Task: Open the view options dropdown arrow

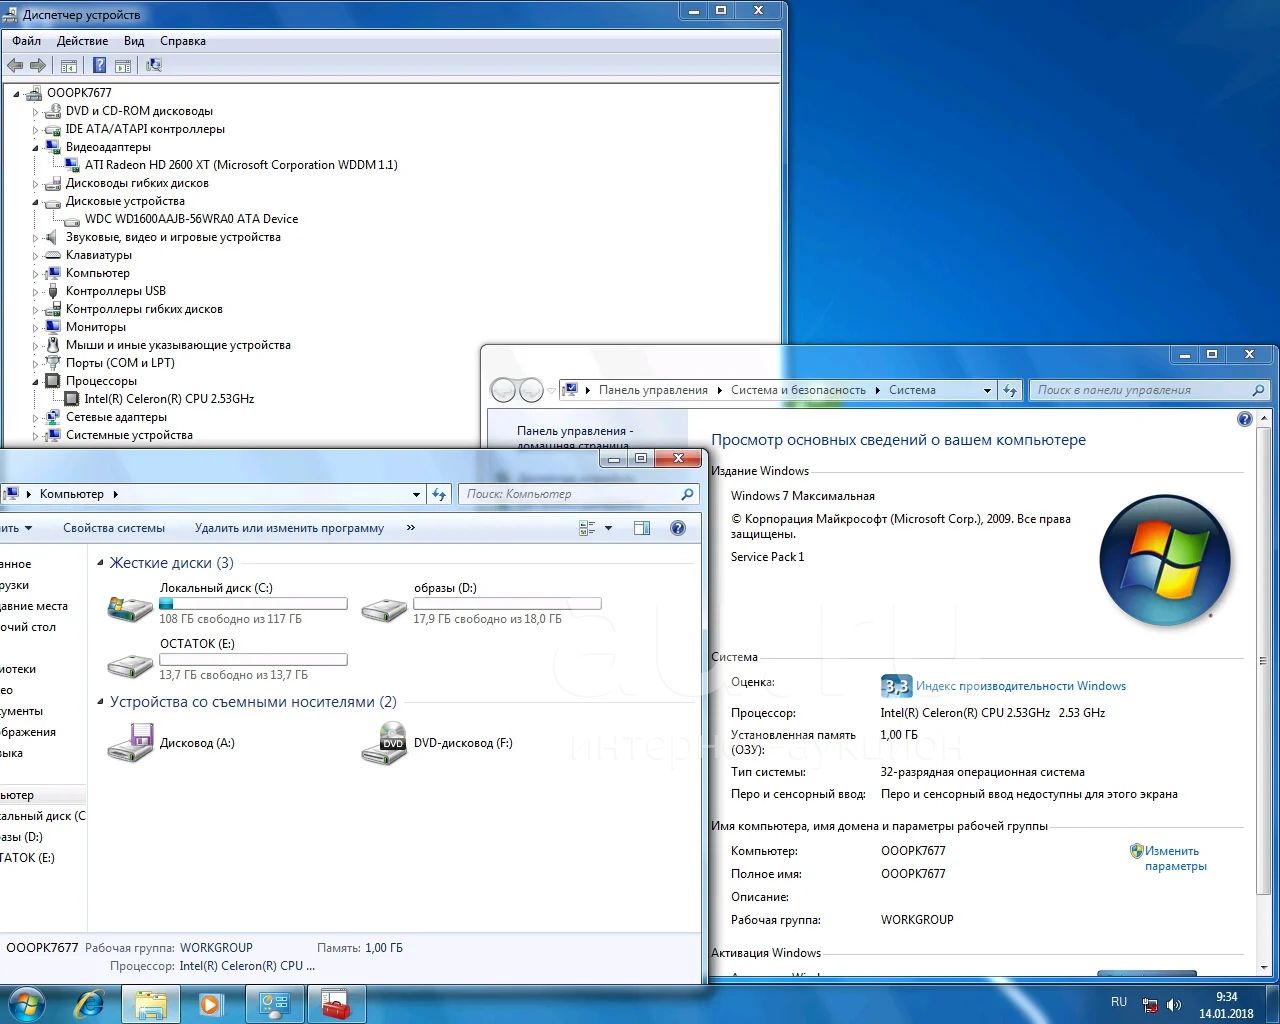Action: (x=608, y=528)
